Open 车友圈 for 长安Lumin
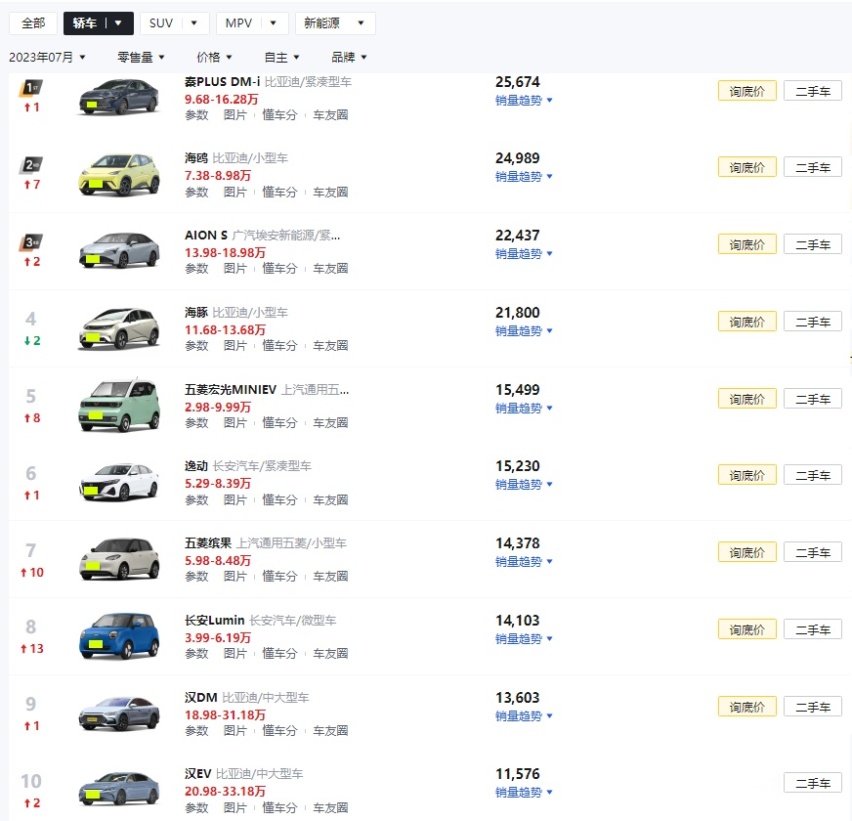This screenshot has height=821, width=852. coord(330,653)
